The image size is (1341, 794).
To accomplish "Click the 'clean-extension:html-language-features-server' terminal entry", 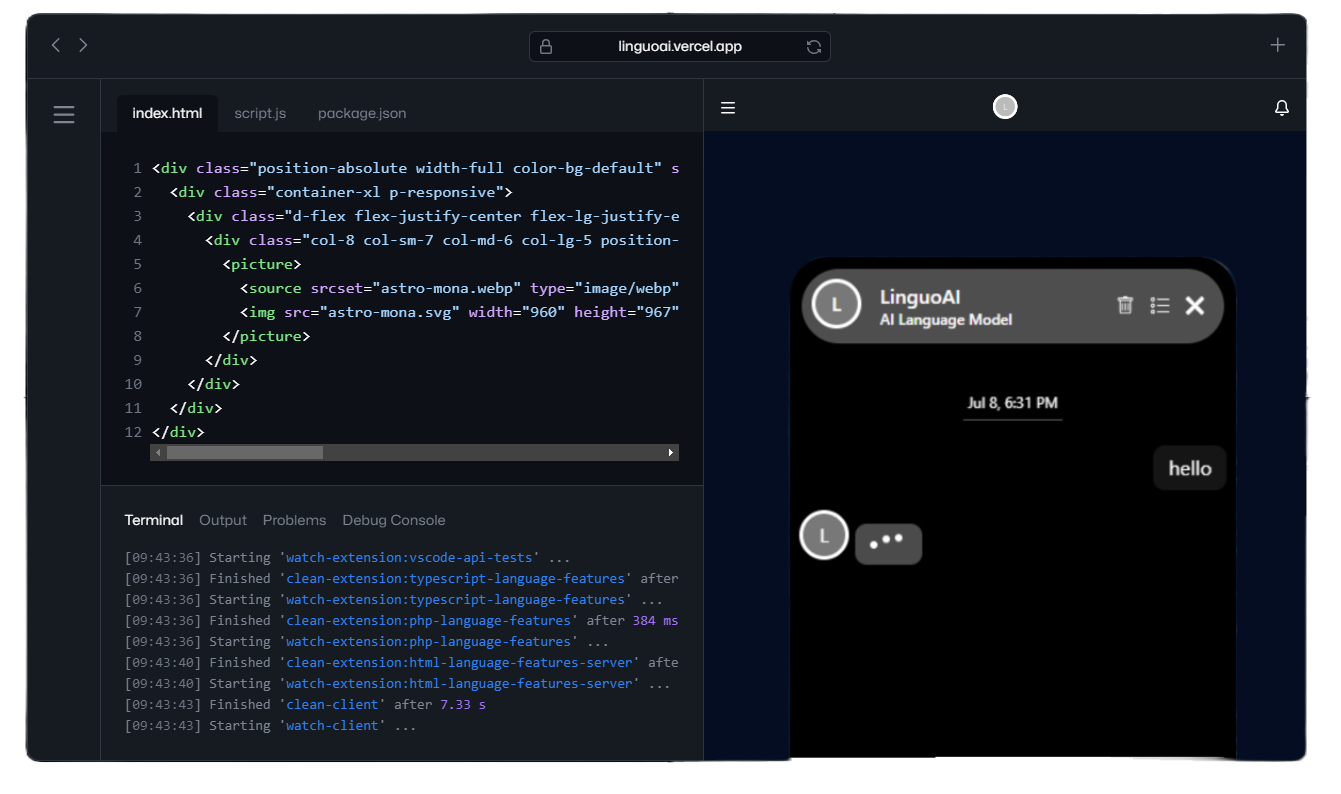I will point(460,662).
